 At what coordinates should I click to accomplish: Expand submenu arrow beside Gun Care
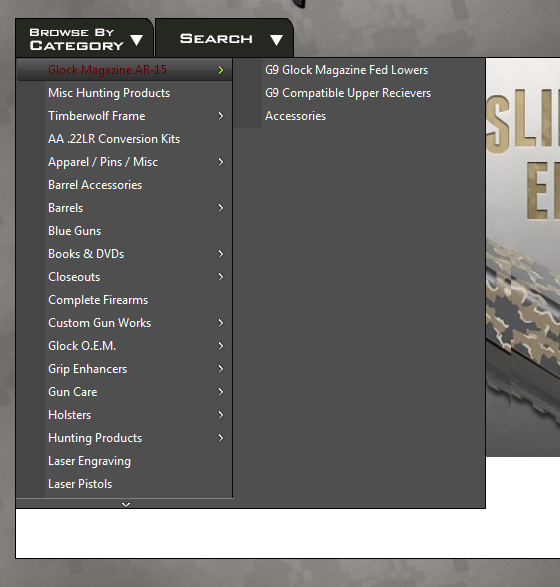pos(221,392)
